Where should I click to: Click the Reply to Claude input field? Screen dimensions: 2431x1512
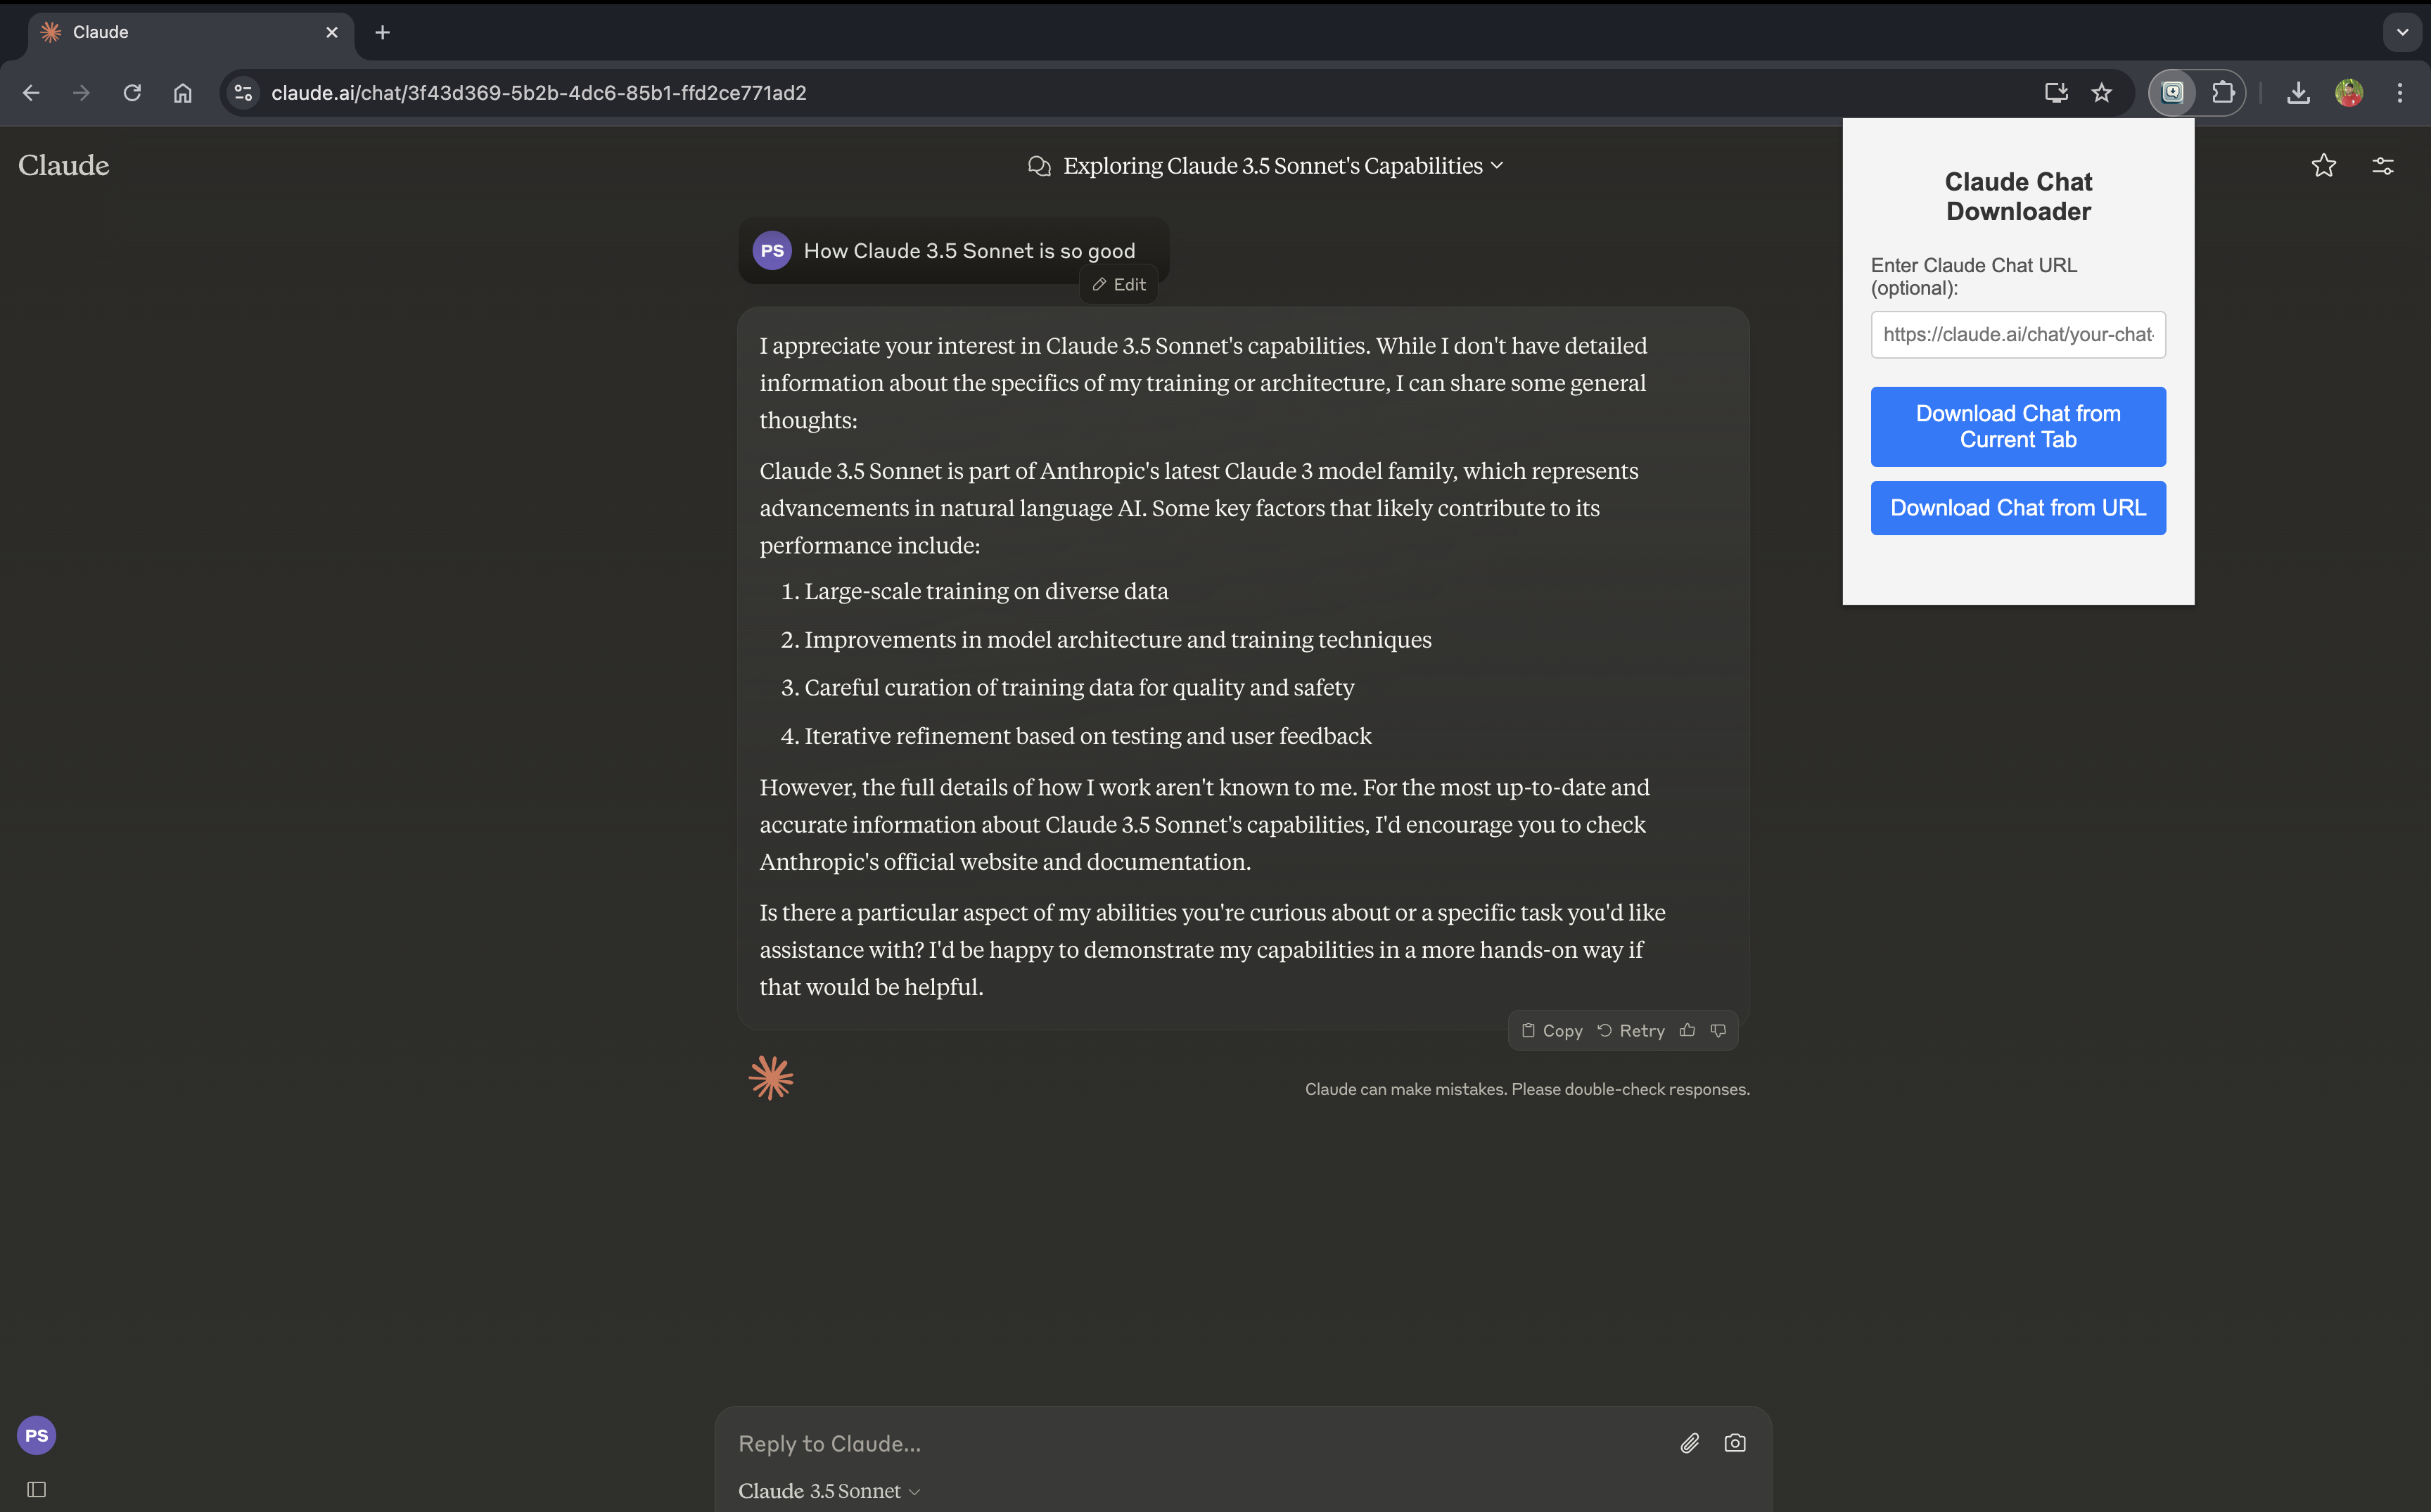1200,1444
